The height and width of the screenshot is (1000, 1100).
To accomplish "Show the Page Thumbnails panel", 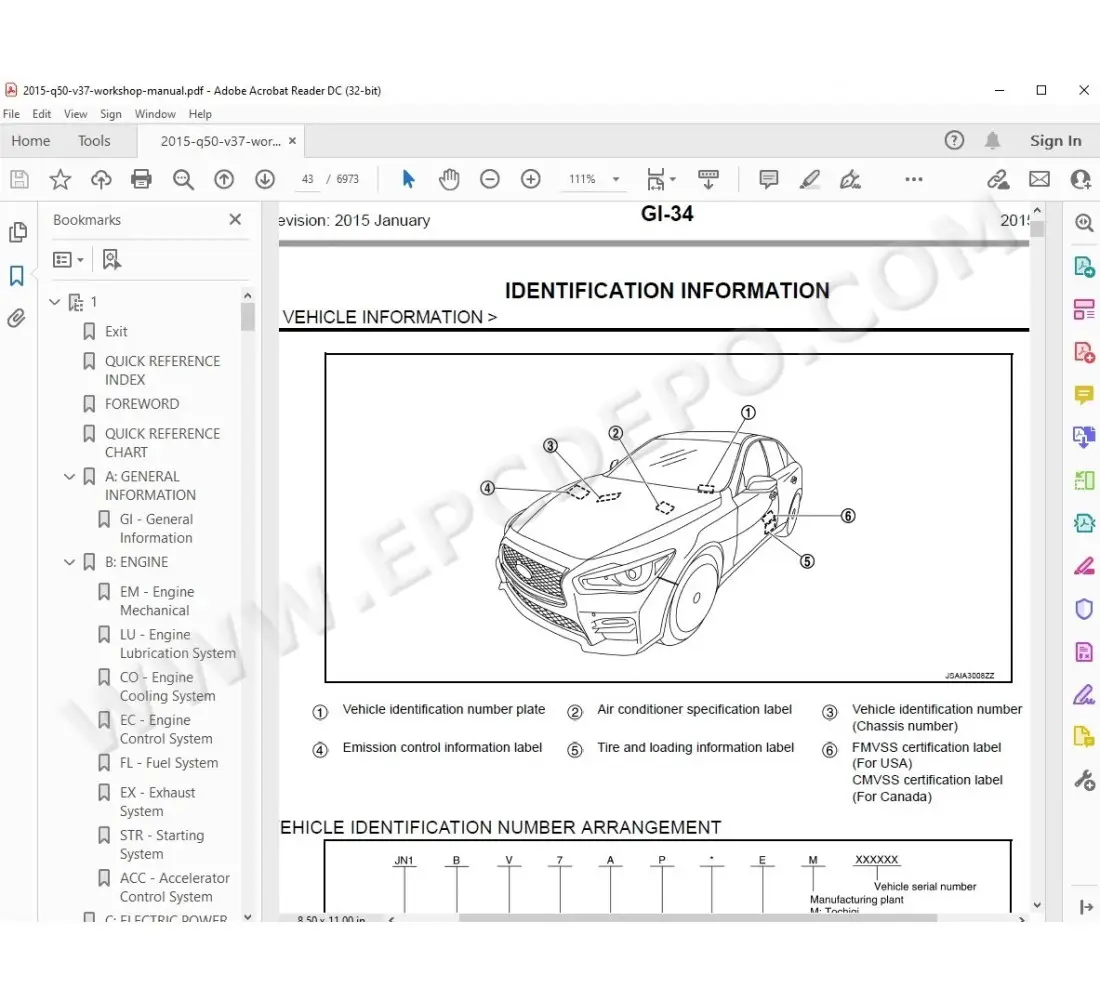I will pyautogui.click(x=18, y=231).
